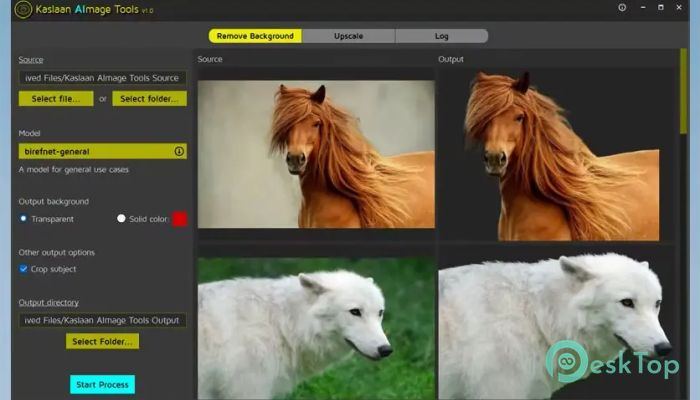Viewport: 700px width, 400px height.
Task: Minimize the application window
Action: pos(643,8)
